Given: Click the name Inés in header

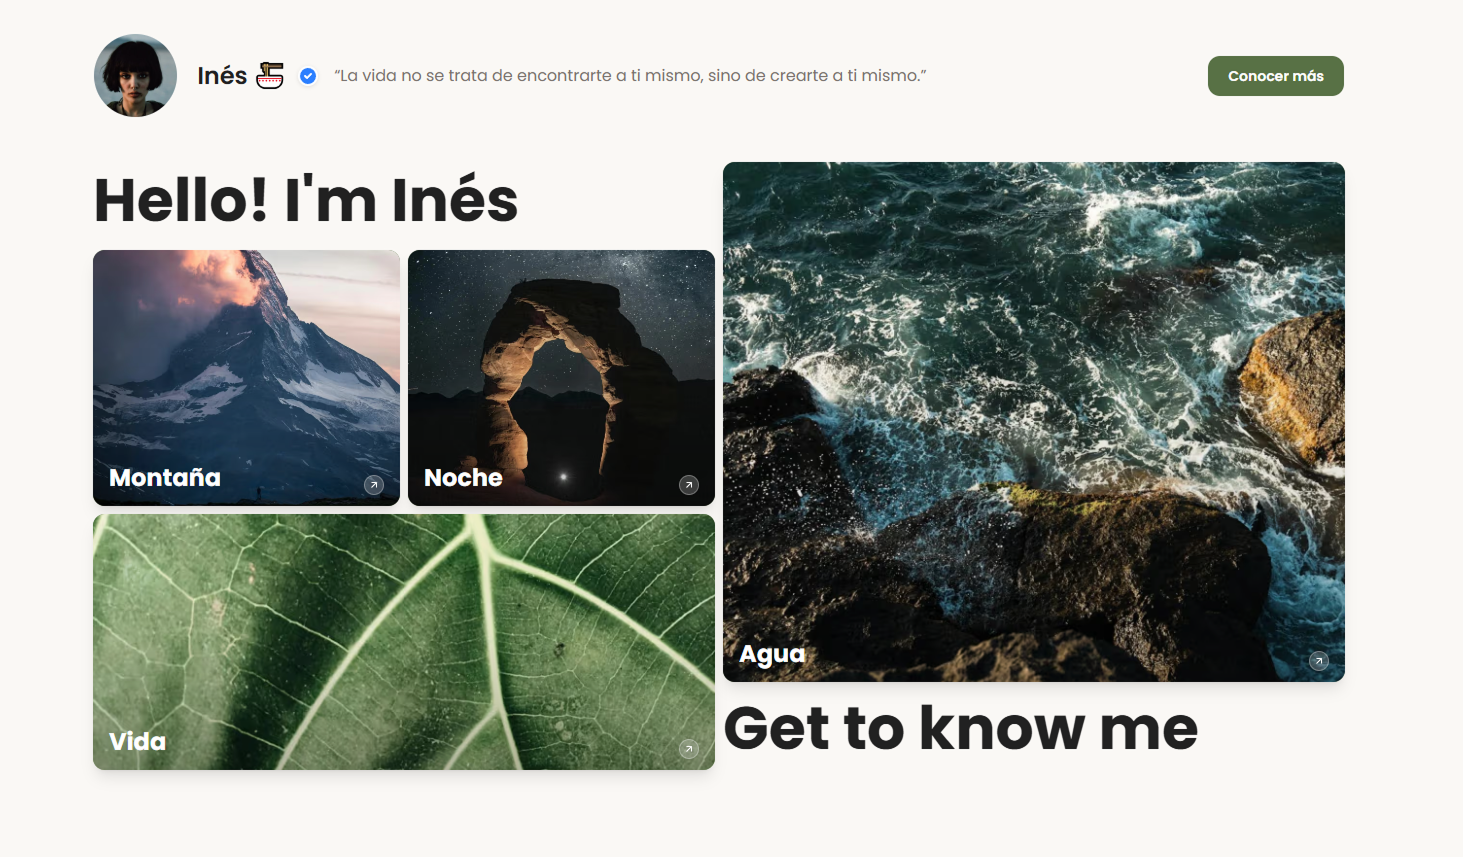Looking at the screenshot, I should point(222,76).
